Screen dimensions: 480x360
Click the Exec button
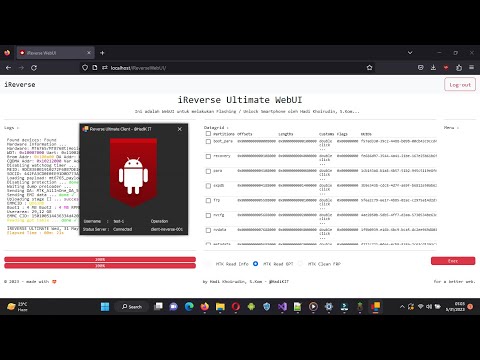(453, 261)
